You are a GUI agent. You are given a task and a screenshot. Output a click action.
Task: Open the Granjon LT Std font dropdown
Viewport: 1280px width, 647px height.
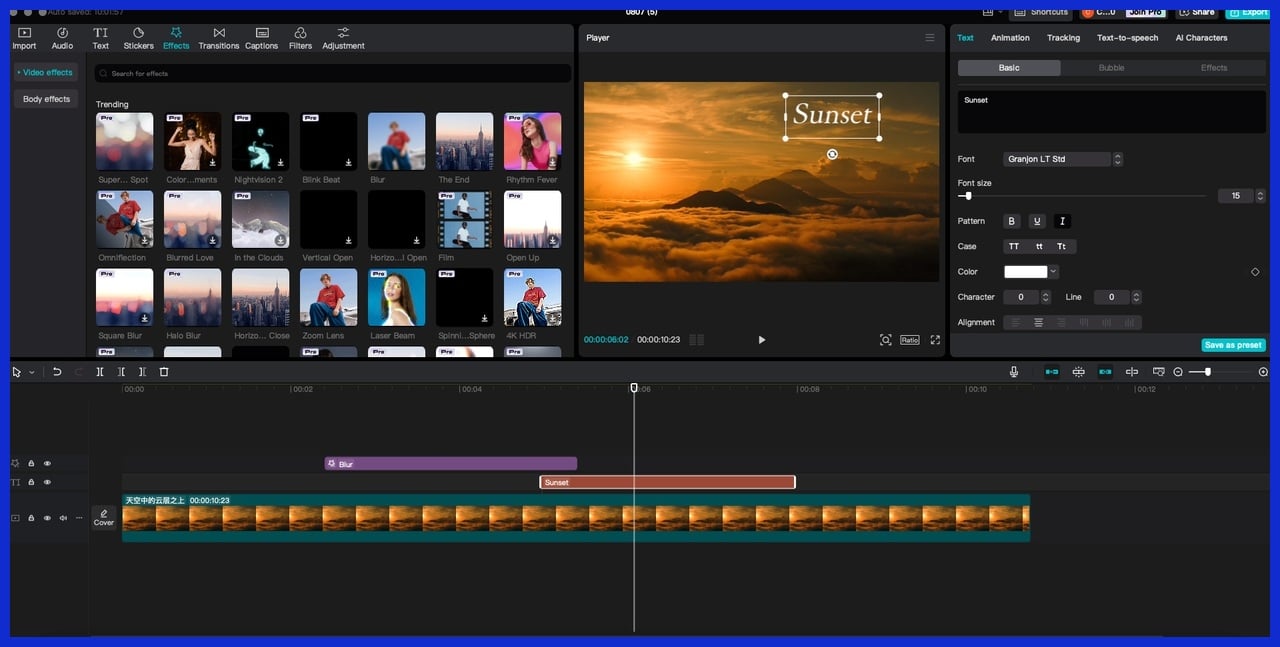point(1059,158)
